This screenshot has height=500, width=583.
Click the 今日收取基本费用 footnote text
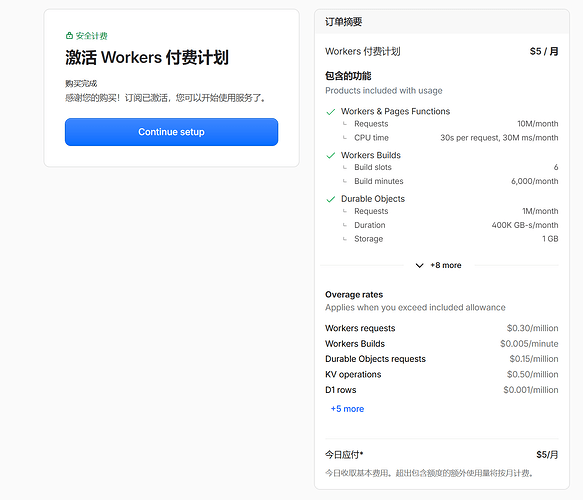tap(429, 473)
